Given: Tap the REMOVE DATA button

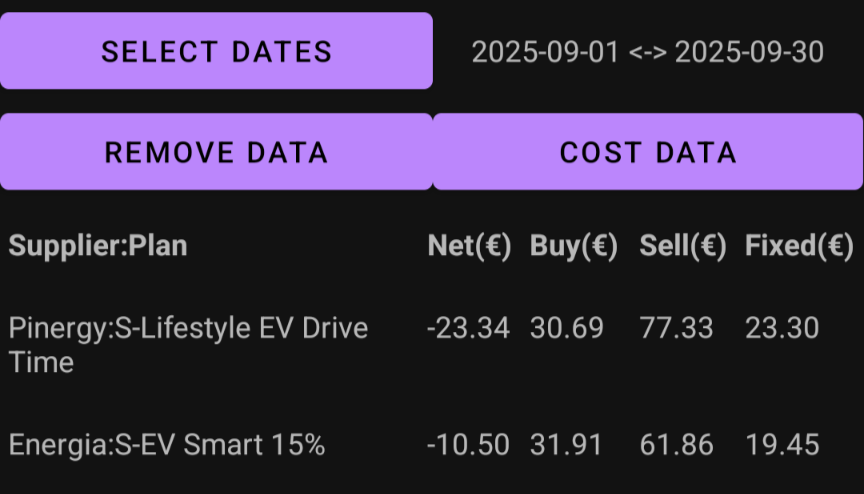Looking at the screenshot, I should 216,152.
